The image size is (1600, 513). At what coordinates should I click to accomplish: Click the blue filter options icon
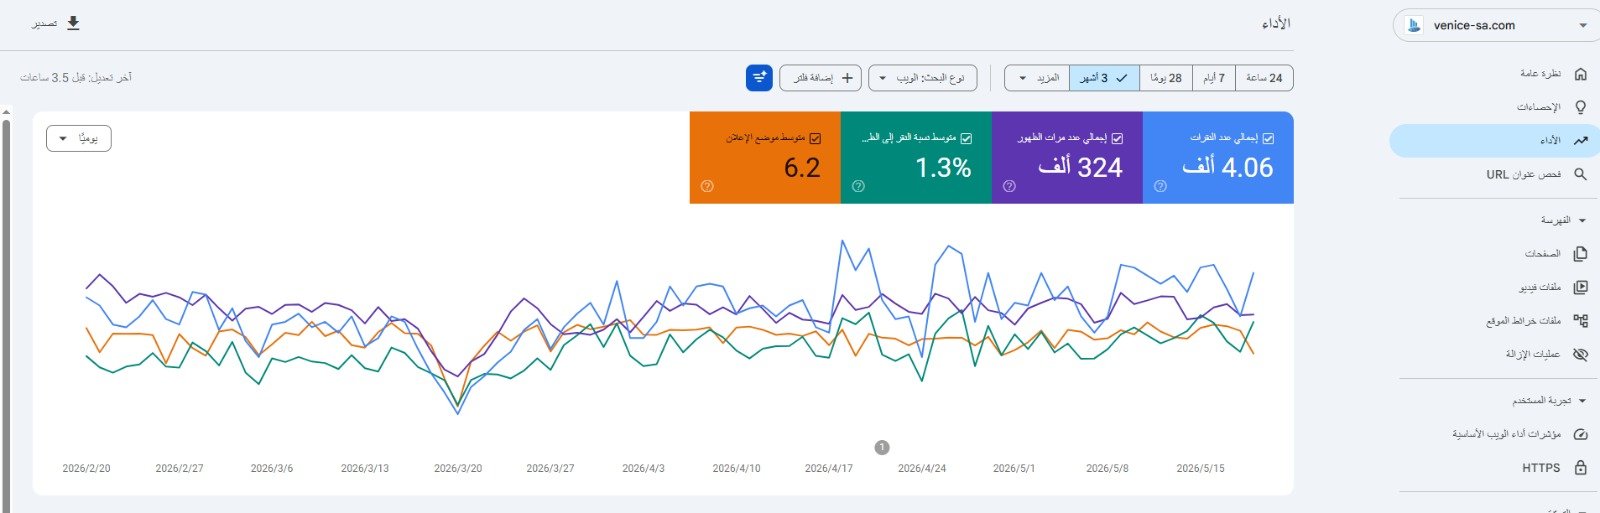759,78
